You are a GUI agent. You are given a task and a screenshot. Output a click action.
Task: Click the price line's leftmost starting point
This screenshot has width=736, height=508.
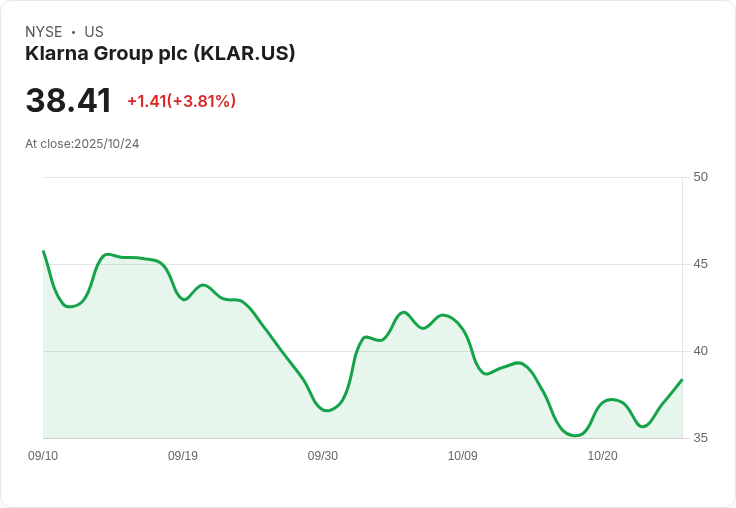[x=44, y=252]
